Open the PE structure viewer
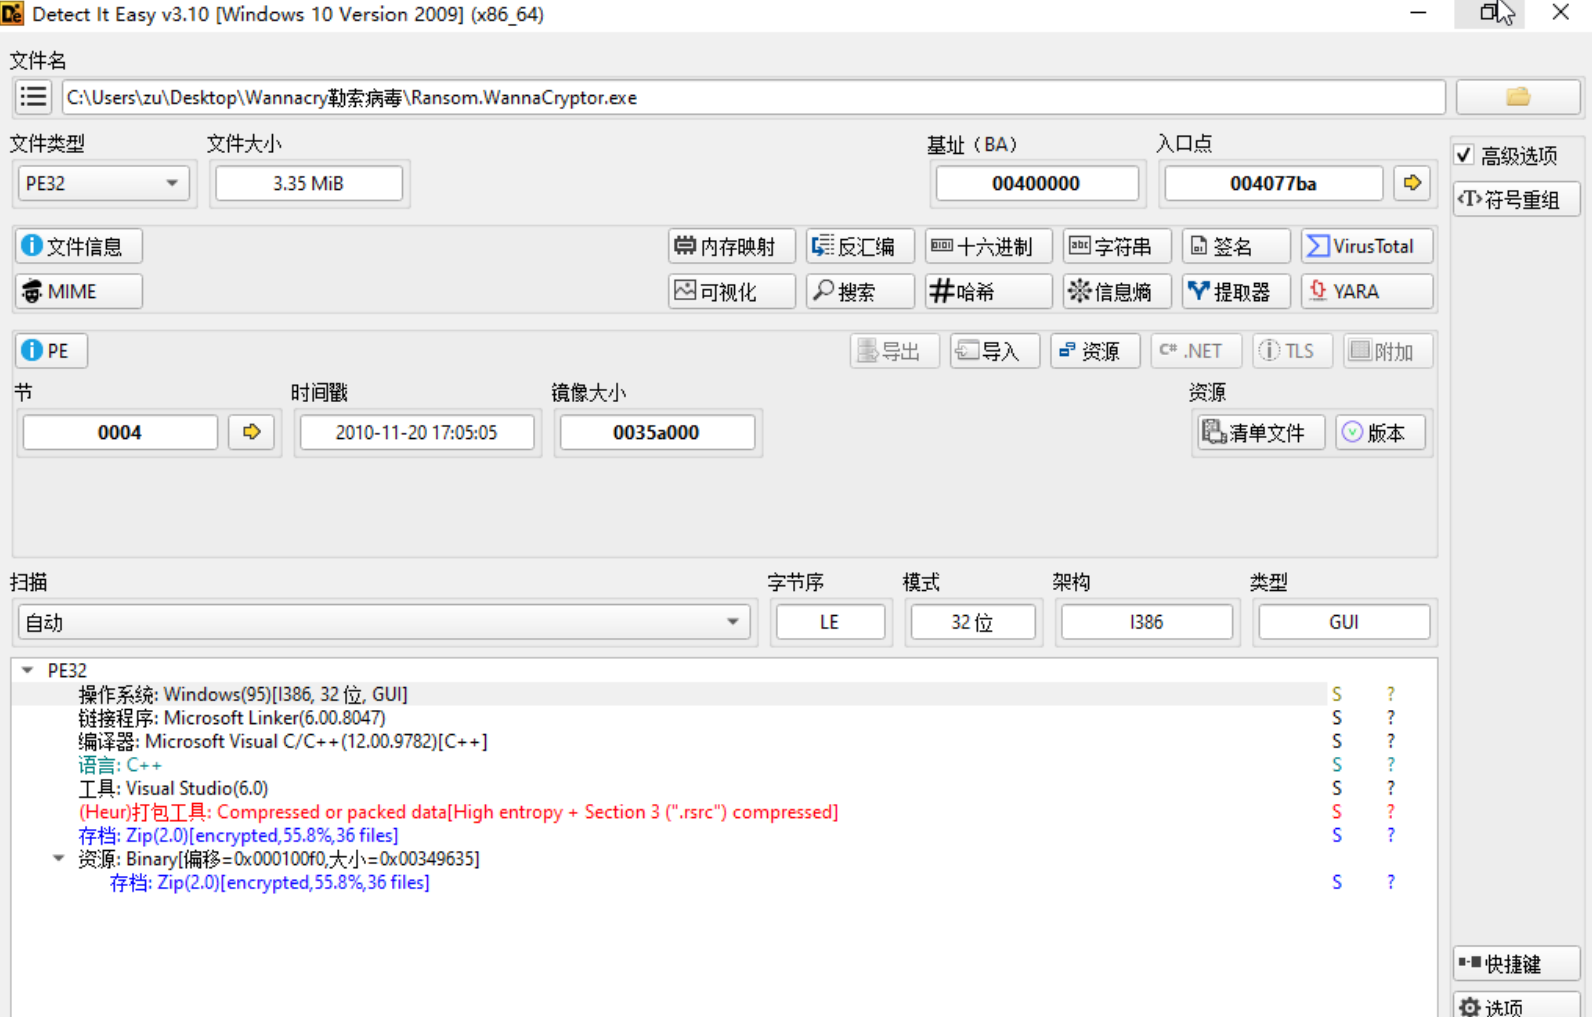1592x1017 pixels. [51, 351]
